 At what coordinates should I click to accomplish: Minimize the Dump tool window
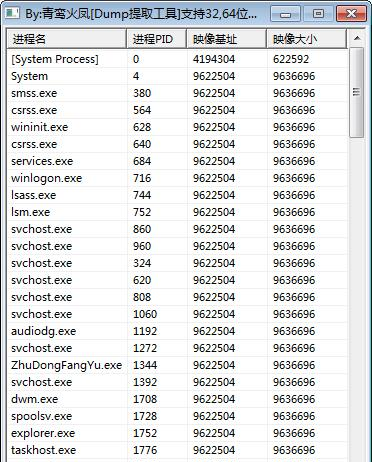tap(285, 14)
